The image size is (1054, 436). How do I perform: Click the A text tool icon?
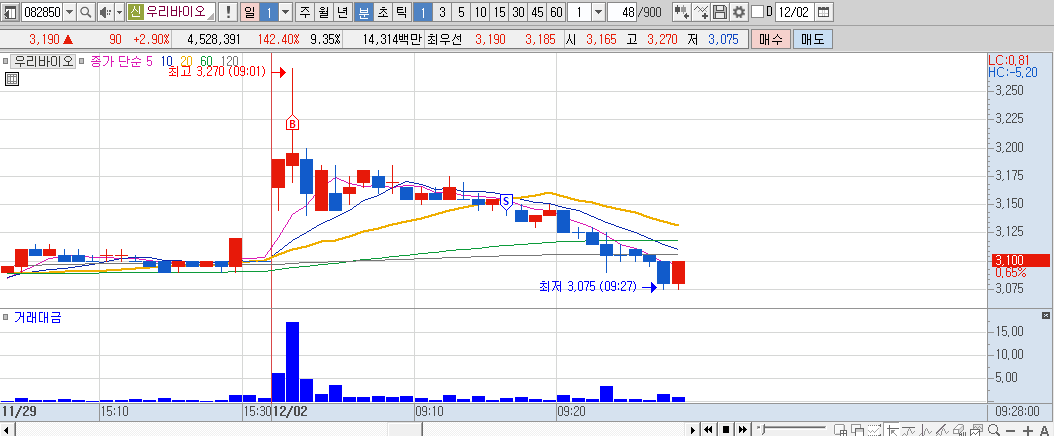pyautogui.click(x=1044, y=431)
